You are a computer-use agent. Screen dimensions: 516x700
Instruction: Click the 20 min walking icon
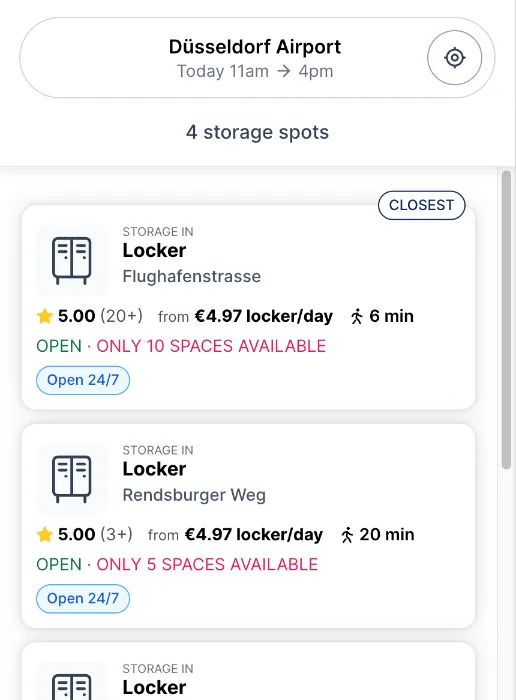(347, 535)
